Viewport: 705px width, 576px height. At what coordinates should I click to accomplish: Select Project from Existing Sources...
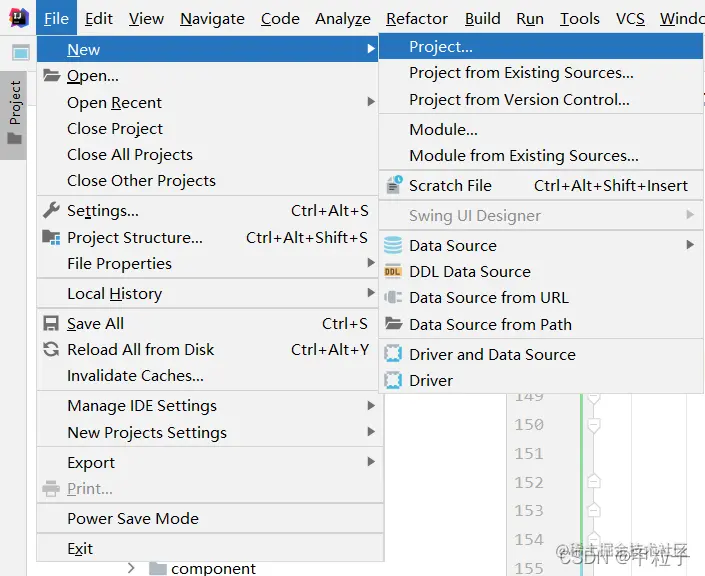(x=541, y=72)
